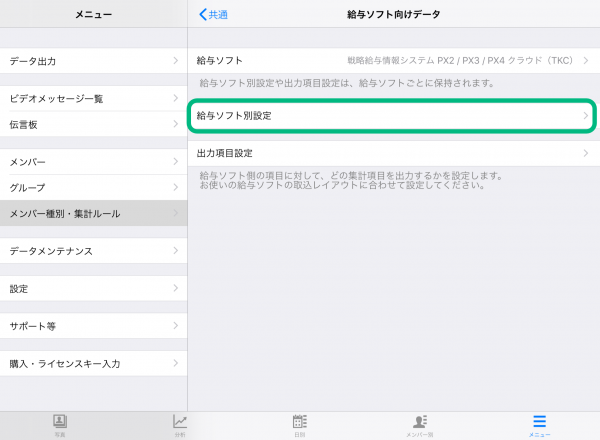Open 出力項目設定 row
Viewport: 600px width, 440px height.
click(x=392, y=153)
